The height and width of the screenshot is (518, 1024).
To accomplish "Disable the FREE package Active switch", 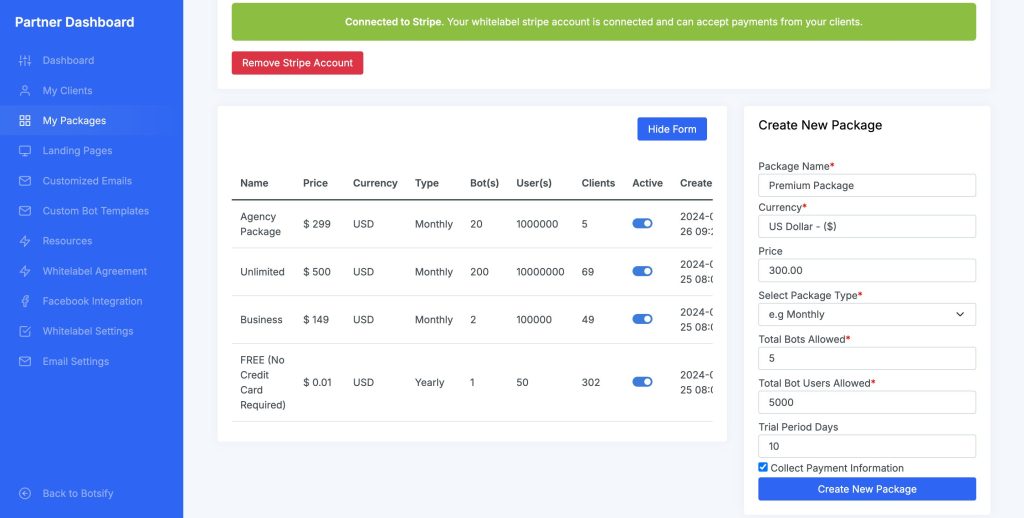I will [642, 382].
